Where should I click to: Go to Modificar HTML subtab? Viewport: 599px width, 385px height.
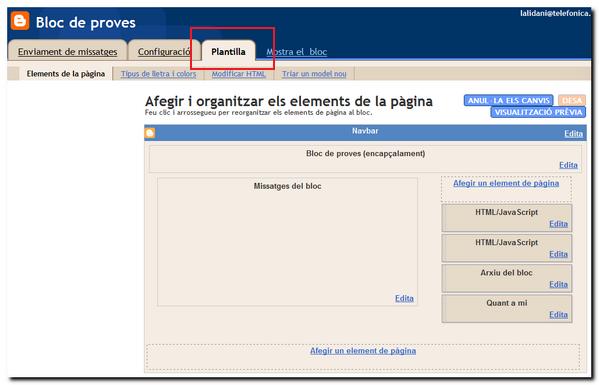[238, 74]
